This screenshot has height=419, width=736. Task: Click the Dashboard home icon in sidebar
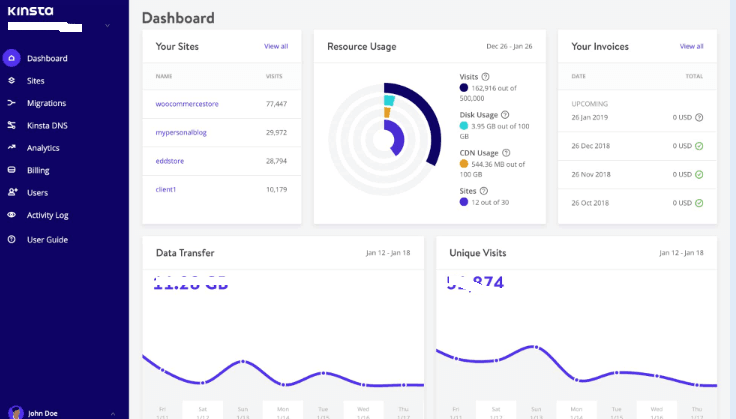coord(11,58)
